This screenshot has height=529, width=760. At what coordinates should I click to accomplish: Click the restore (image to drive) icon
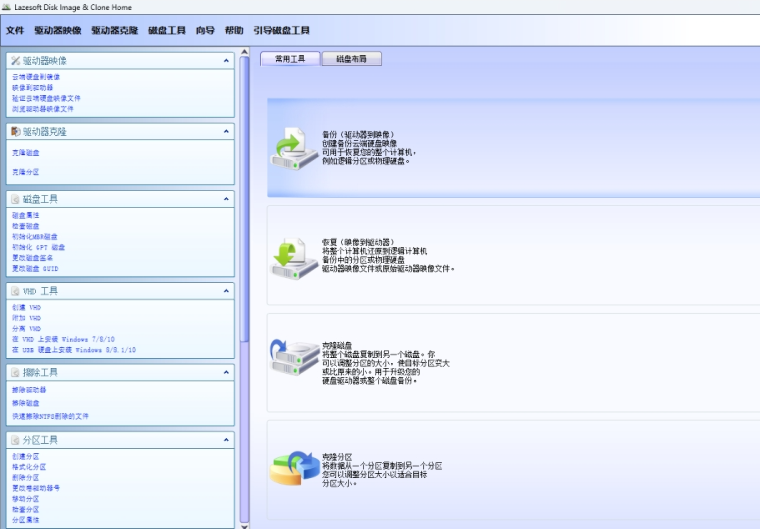[294, 258]
